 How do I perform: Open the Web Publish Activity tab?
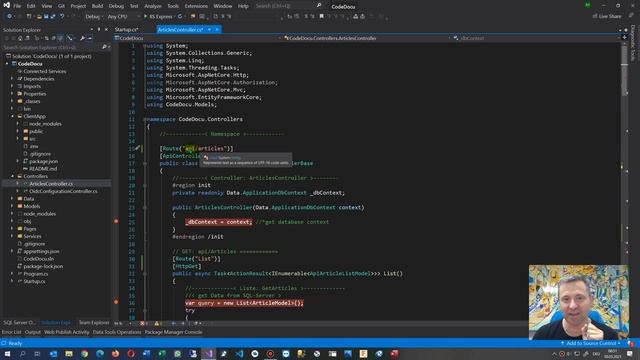point(67,332)
